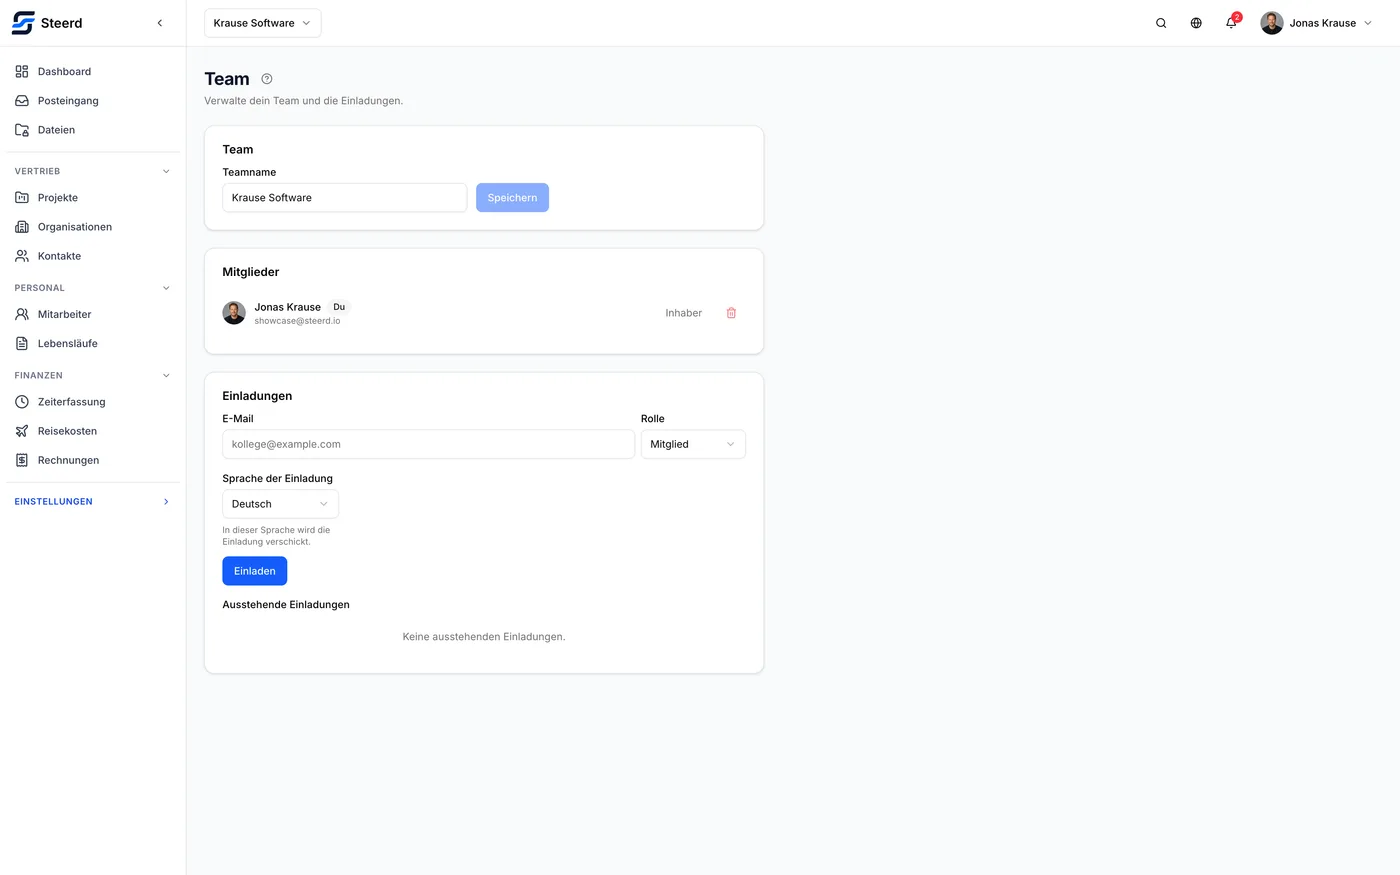This screenshot has width=1400, height=875.
Task: Click the Dateien folder icon
Action: [22, 130]
